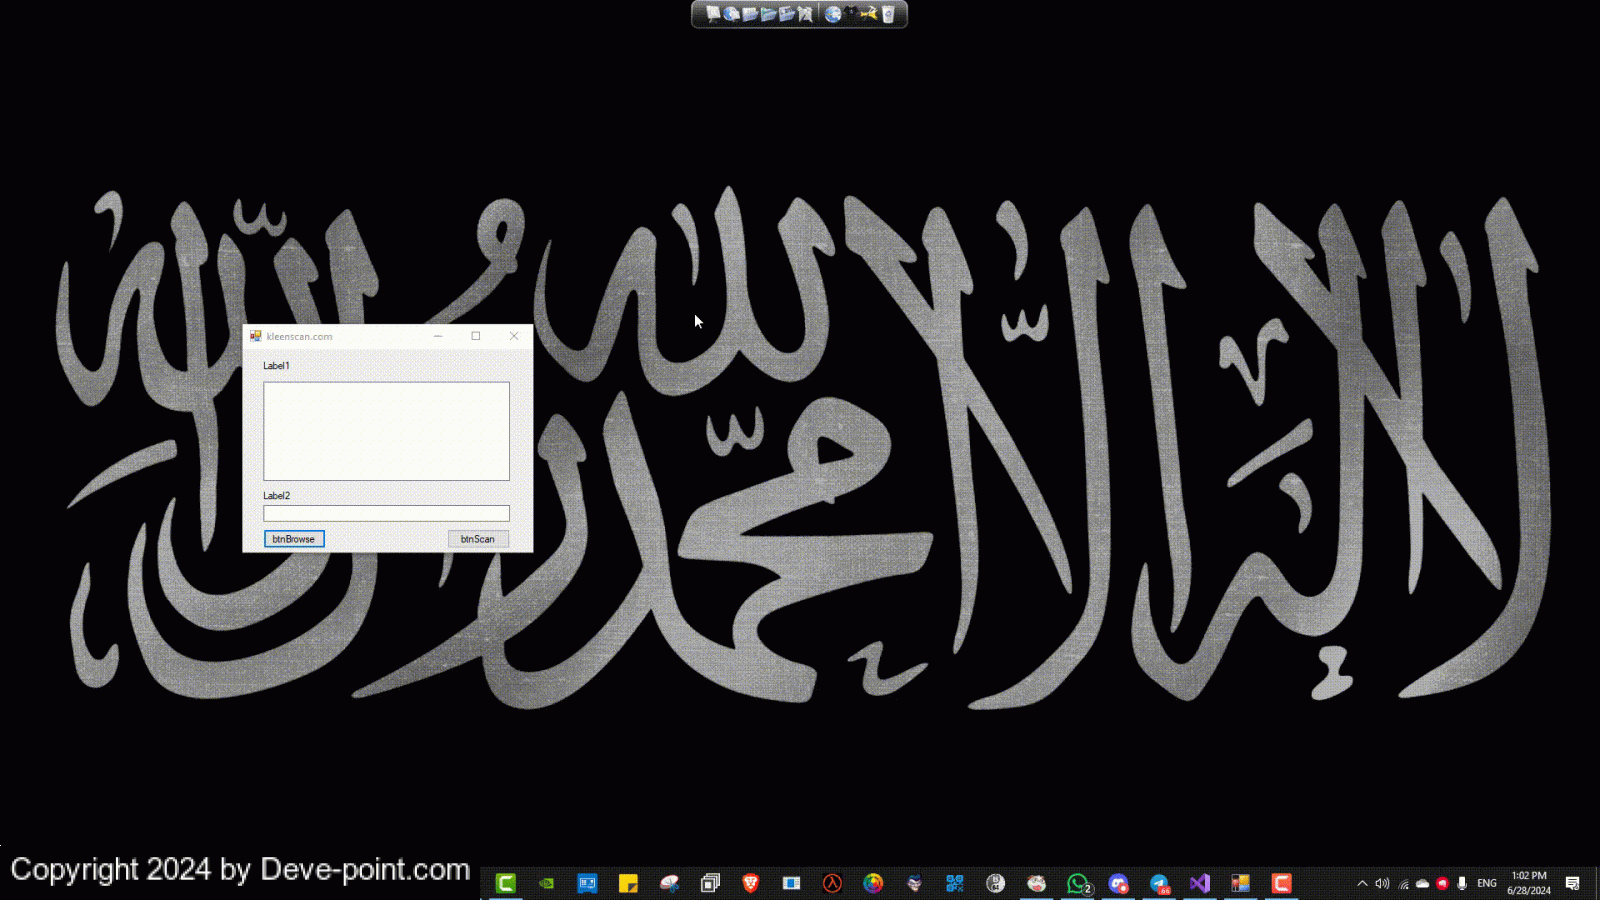Image resolution: width=1600 pixels, height=900 pixels.
Task: Click the globe icon right of dock separator
Action: [833, 14]
